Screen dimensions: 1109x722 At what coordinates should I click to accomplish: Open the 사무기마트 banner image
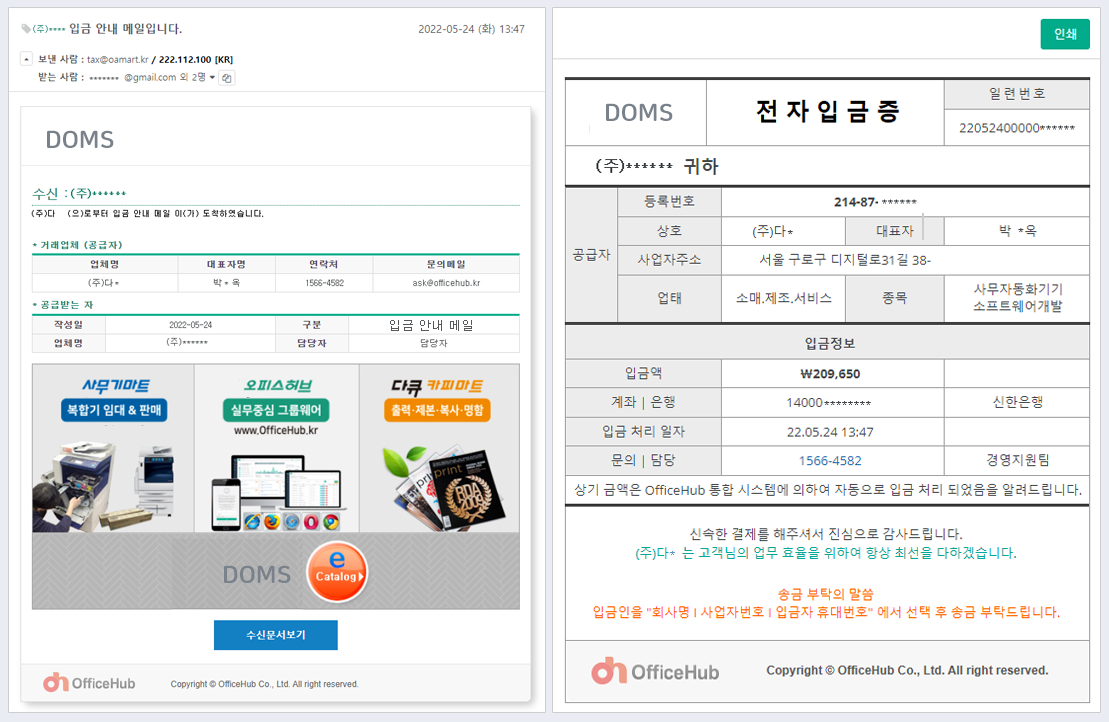pyautogui.click(x=113, y=448)
